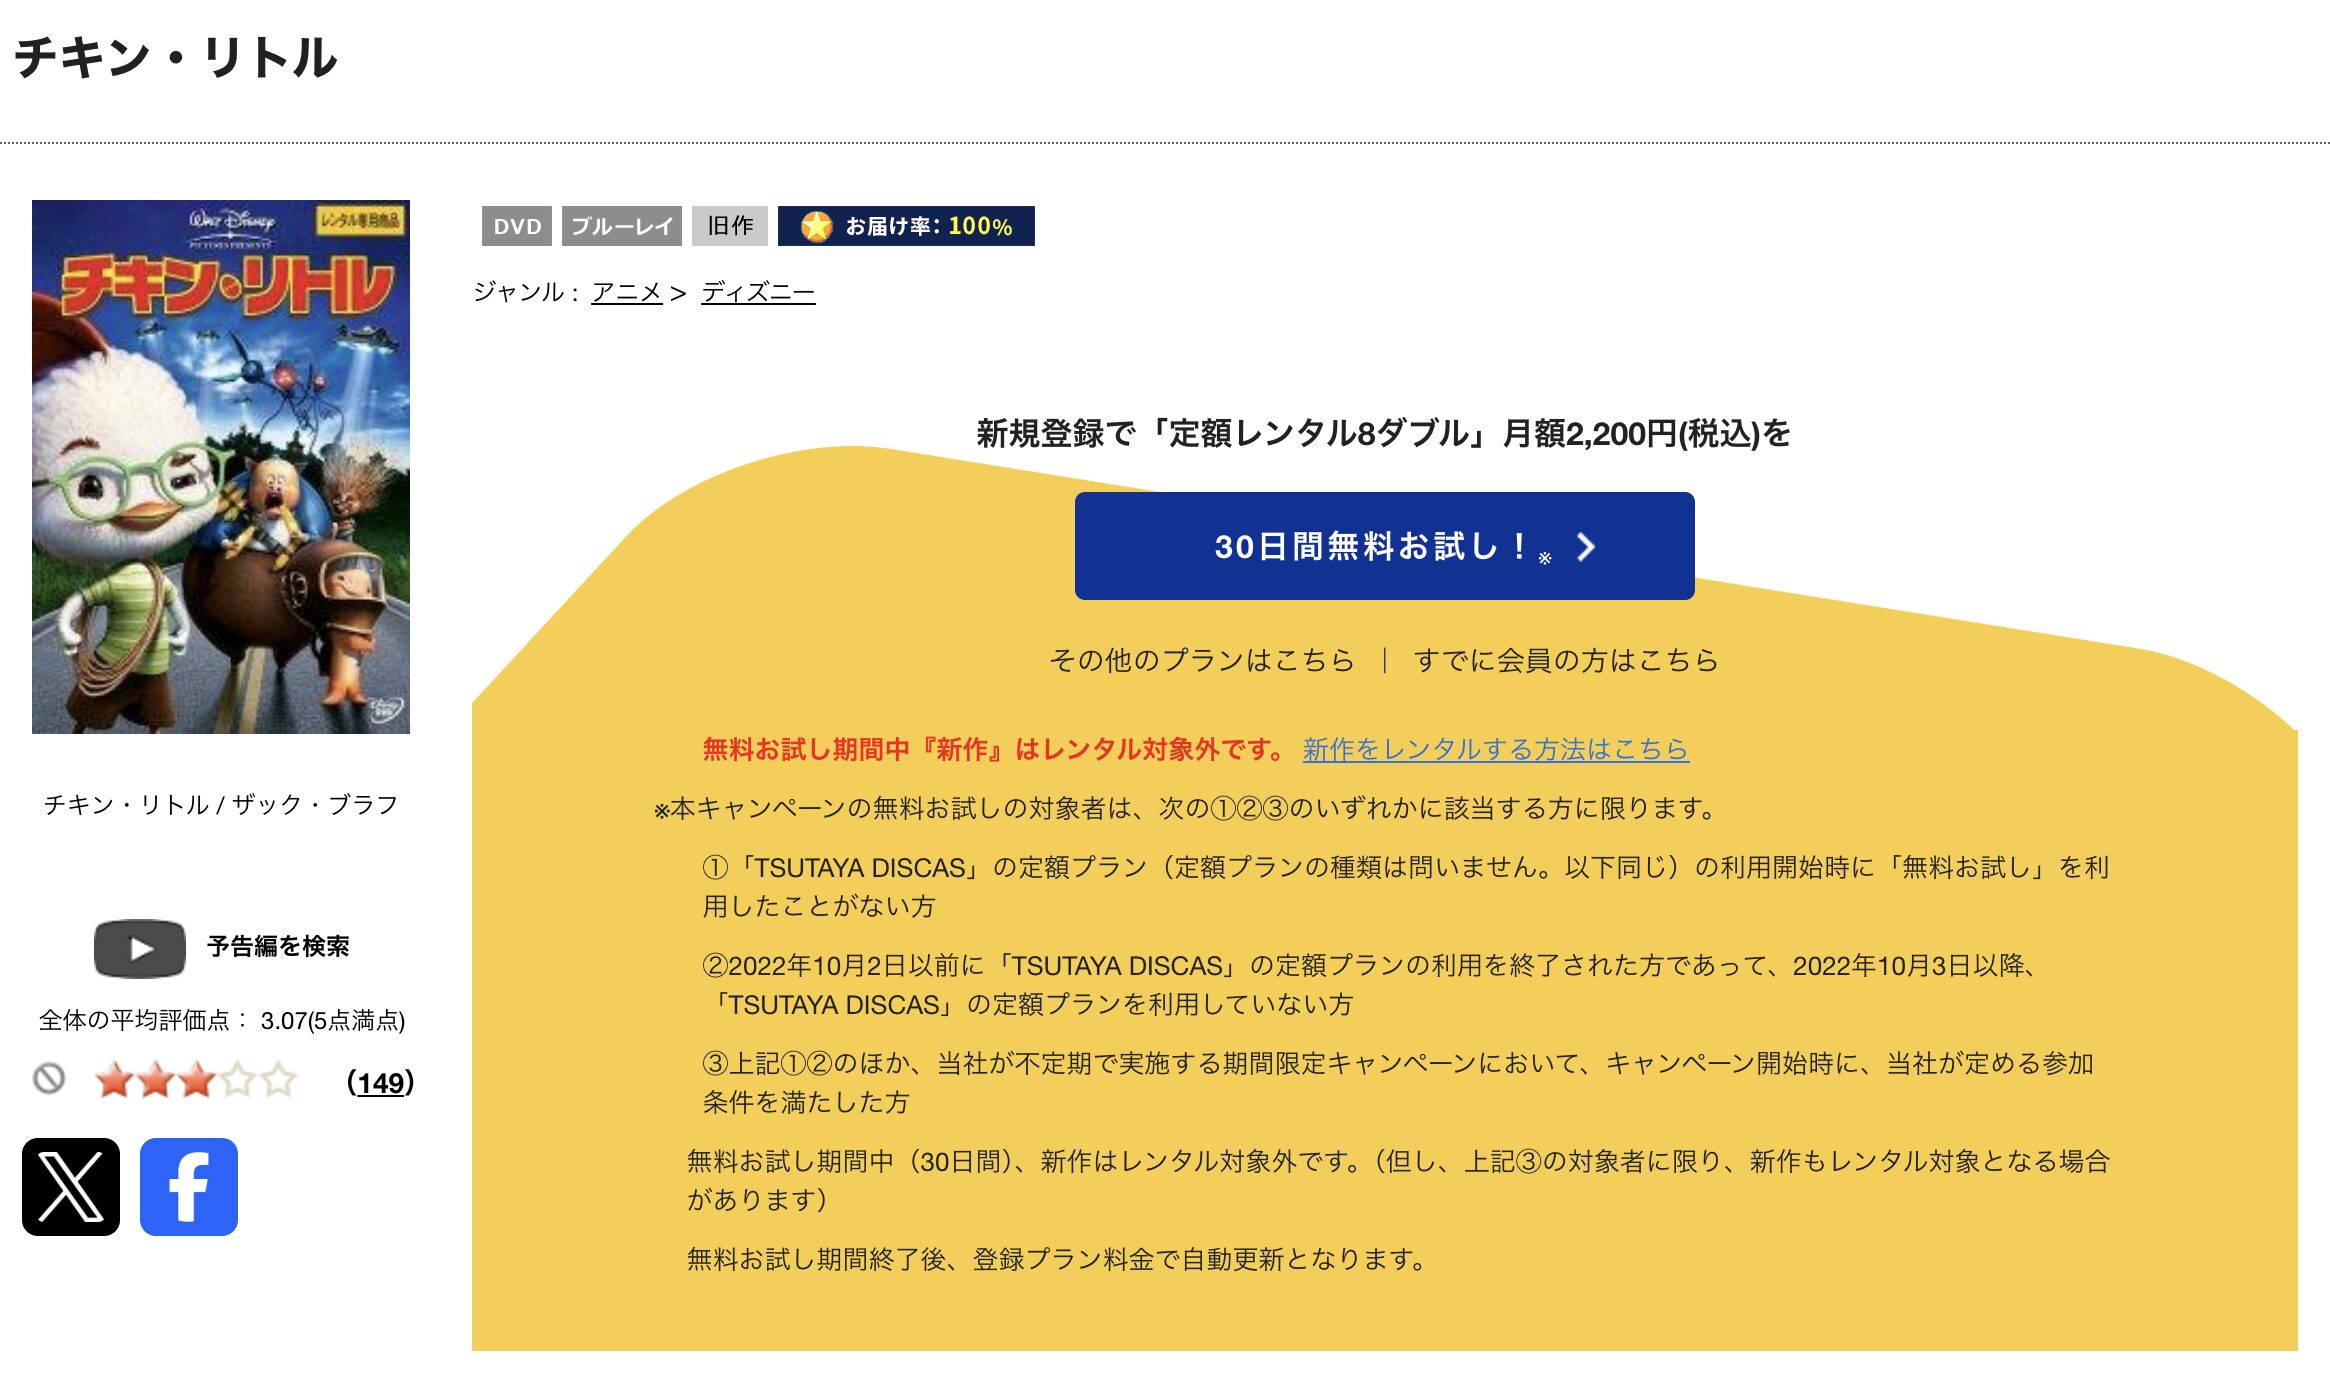Open the 149 reviews count link
Screen dimensions: 2330x1380
[x=381, y=1083]
